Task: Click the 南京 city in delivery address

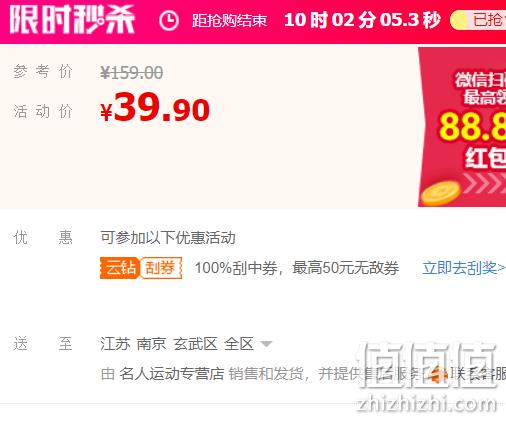Action: pos(152,344)
